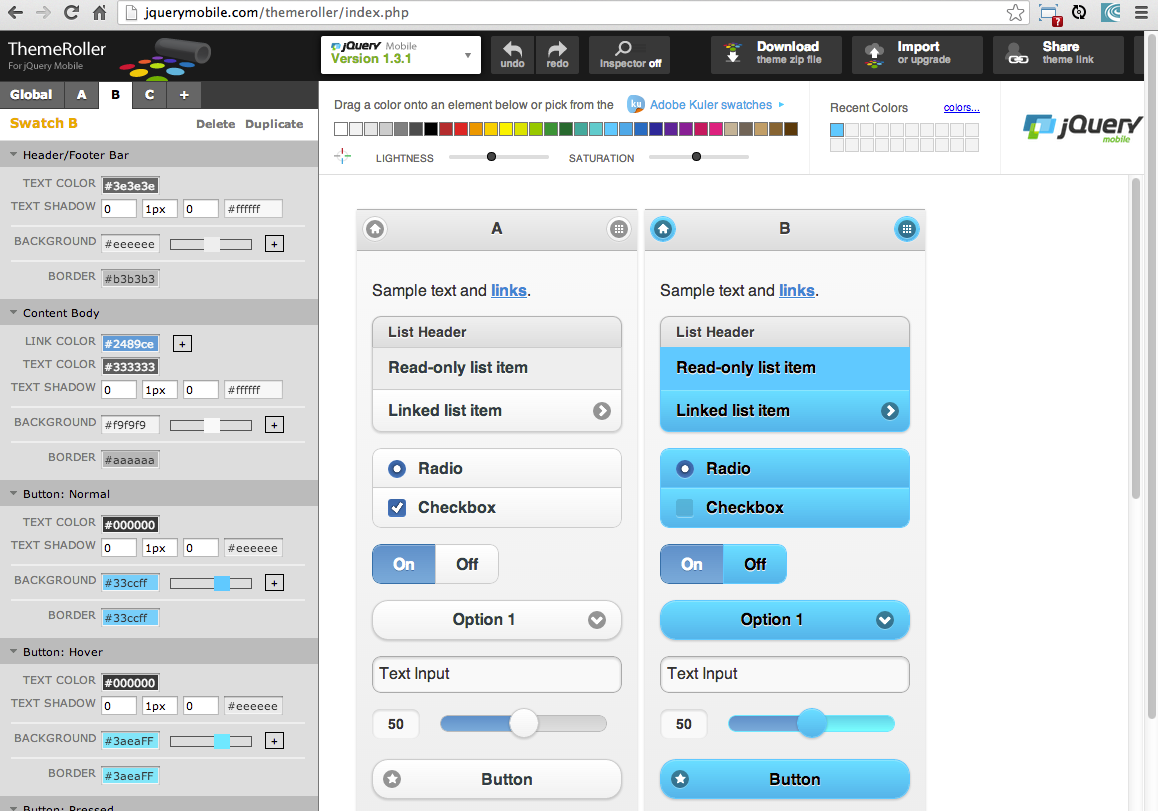Screen dimensions: 1158x811
Task: Click the Lightness slider handle
Action: pyautogui.click(x=491, y=157)
